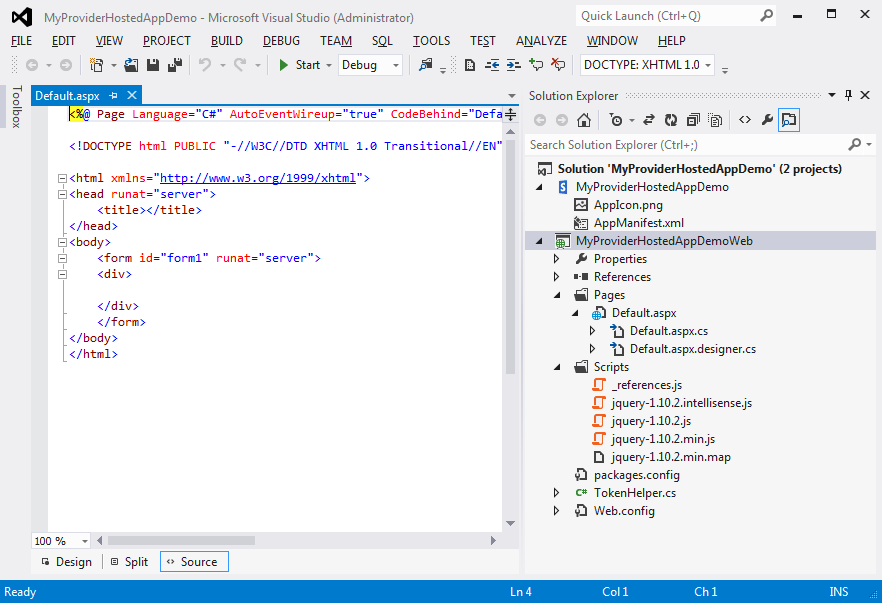Viewport: 882px width, 603px height.
Task: Toggle auto-hide pin of Solution Explorer panel
Action: coord(849,96)
